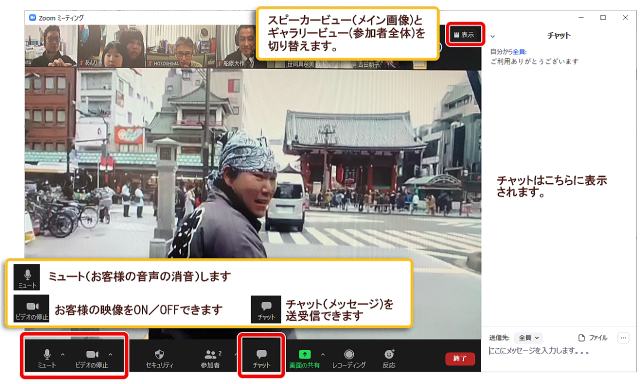Screen dimensions: 640x384
Task: Open the recipient 全員 dropdown
Action: [x=528, y=338]
